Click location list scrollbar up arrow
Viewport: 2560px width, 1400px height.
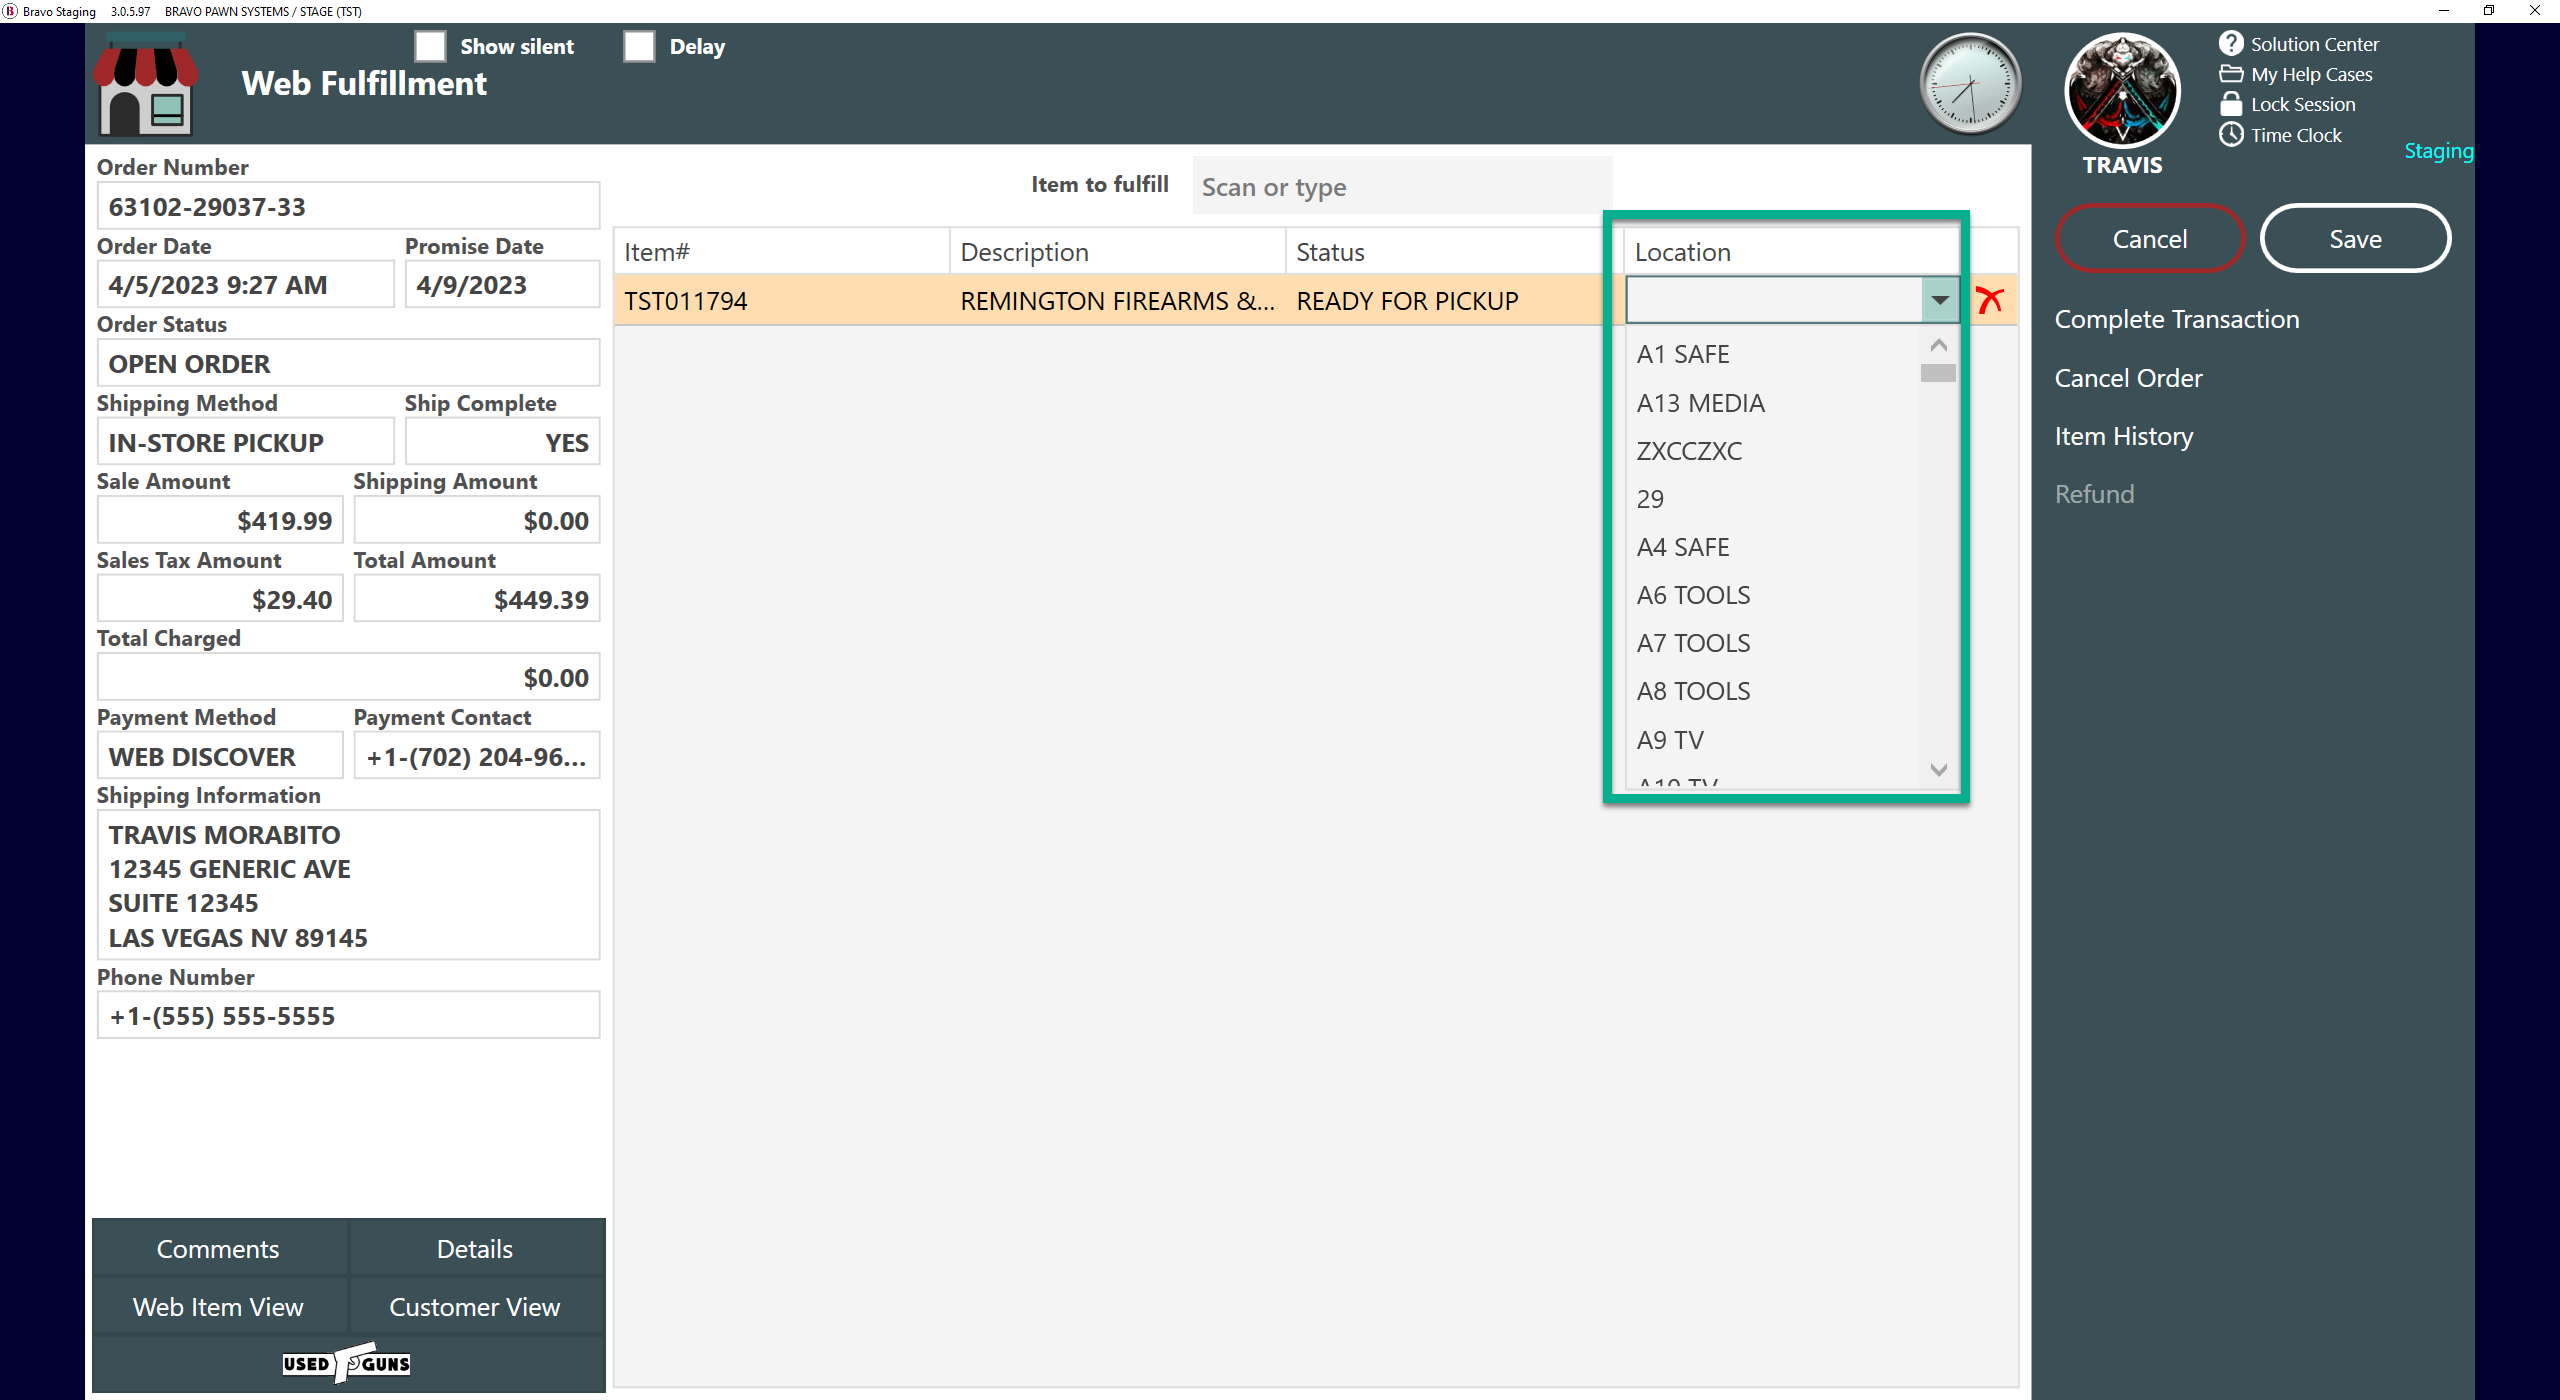pos(1939,345)
